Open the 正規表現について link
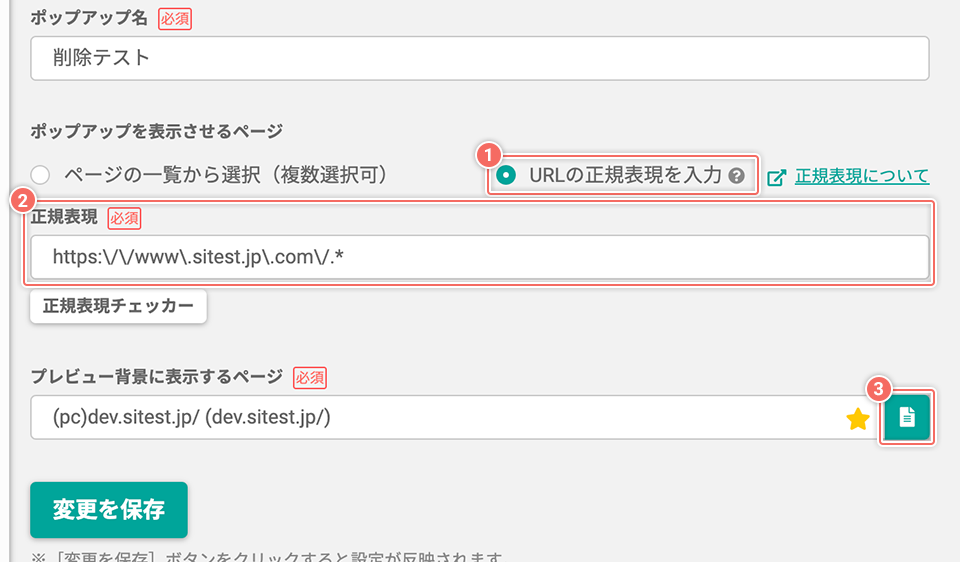This screenshot has width=960, height=562. 862,176
